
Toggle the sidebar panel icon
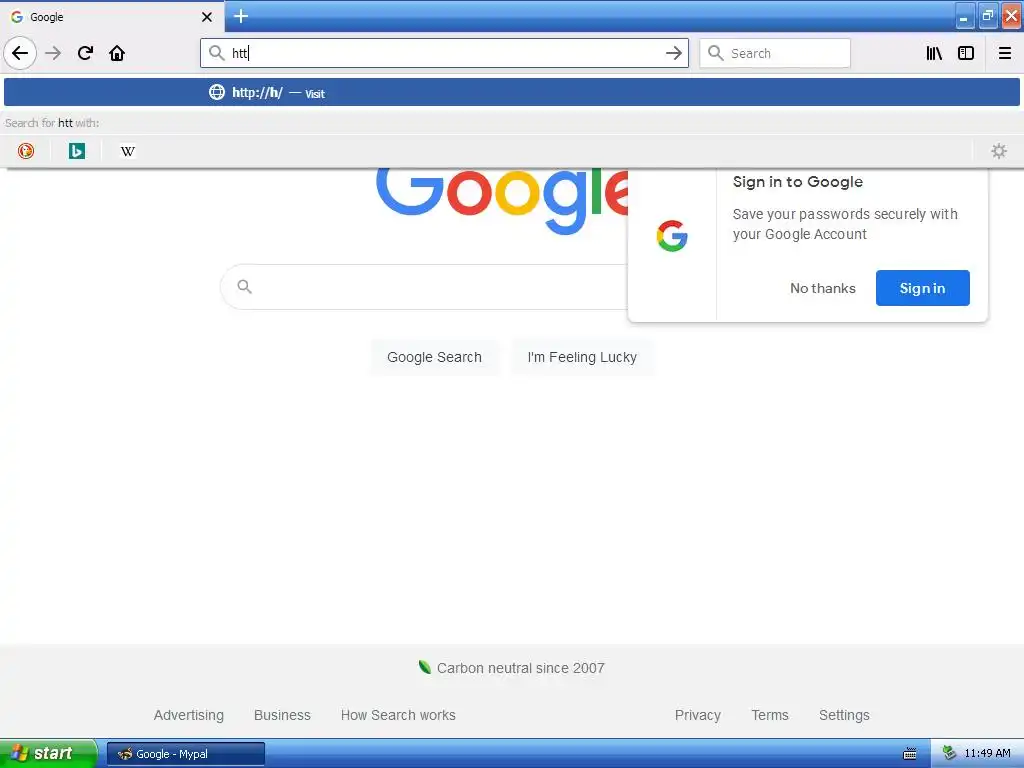point(966,53)
